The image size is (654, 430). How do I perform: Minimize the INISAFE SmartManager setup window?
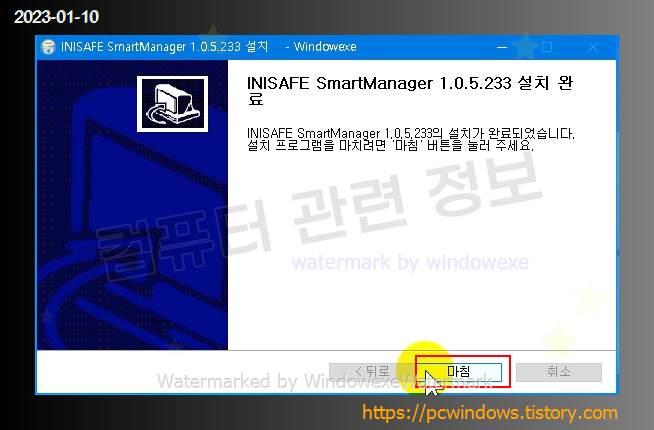click(x=502, y=47)
